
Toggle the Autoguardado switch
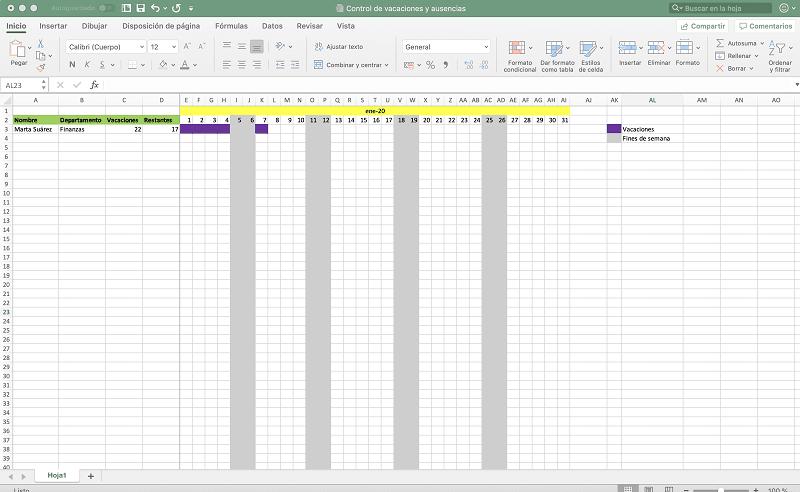point(105,8)
